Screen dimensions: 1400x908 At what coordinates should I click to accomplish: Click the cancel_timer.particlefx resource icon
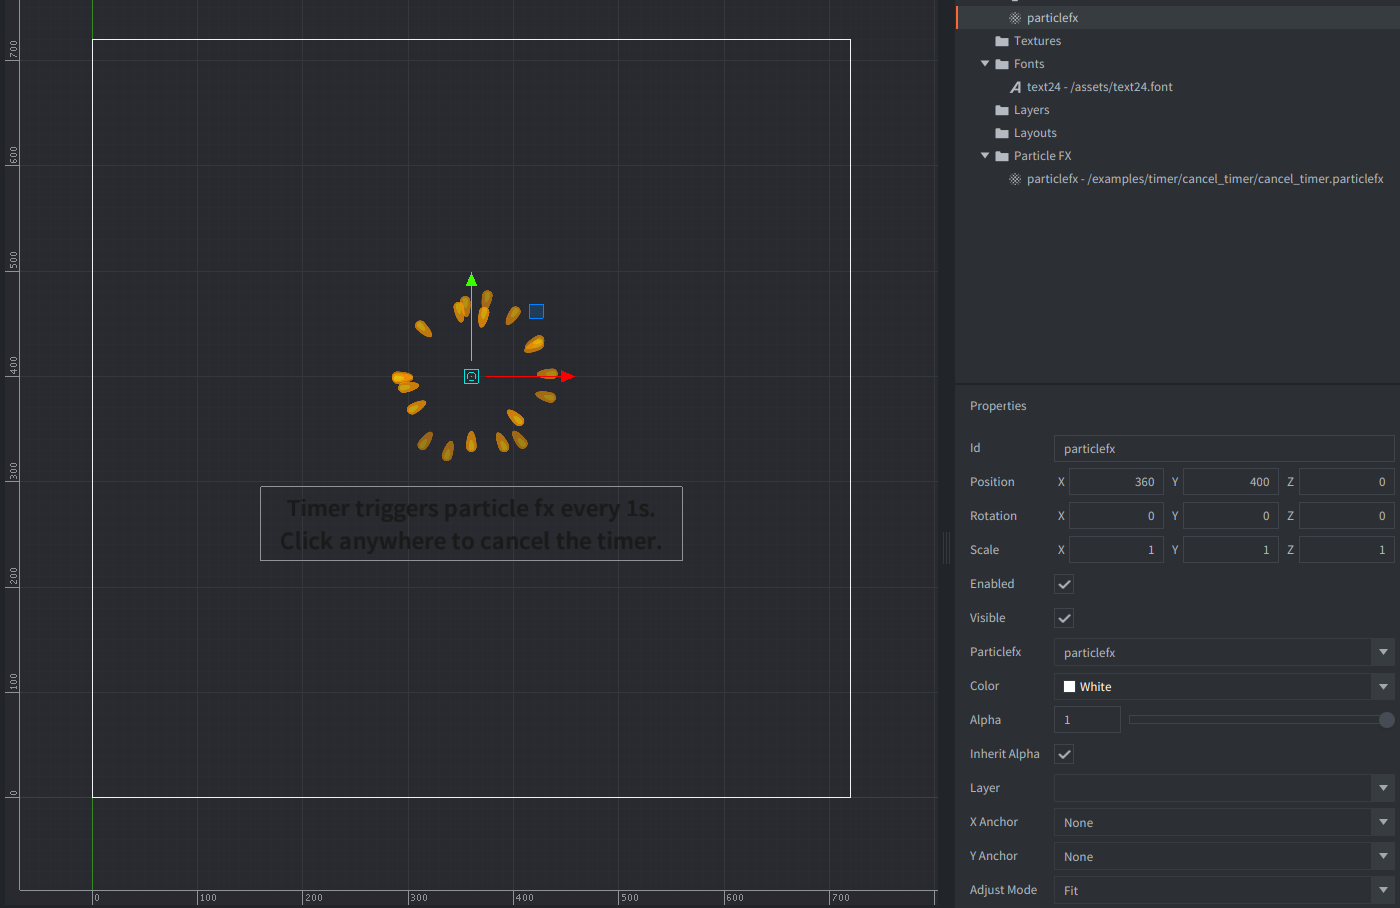click(x=1015, y=179)
